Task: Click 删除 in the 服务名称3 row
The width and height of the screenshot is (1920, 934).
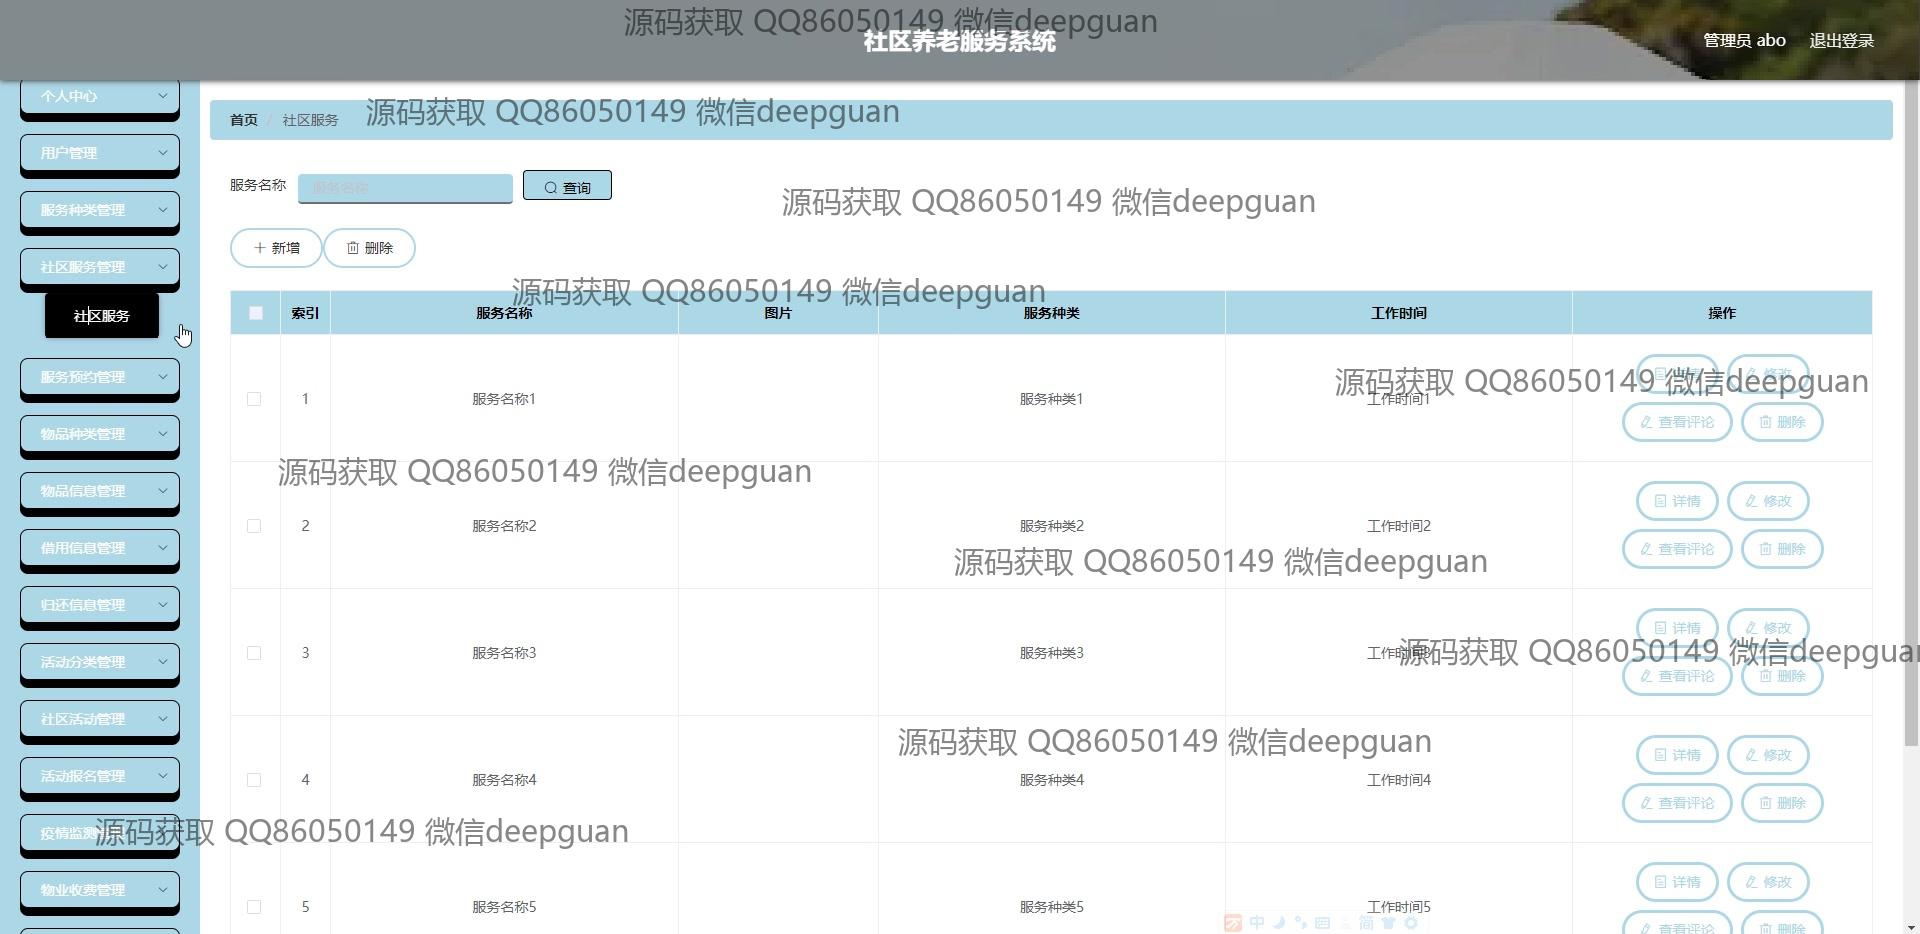Action: click(x=1782, y=676)
